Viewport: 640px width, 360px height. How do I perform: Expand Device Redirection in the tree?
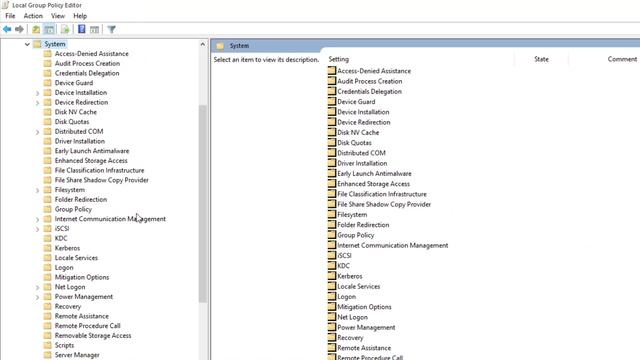(x=38, y=103)
